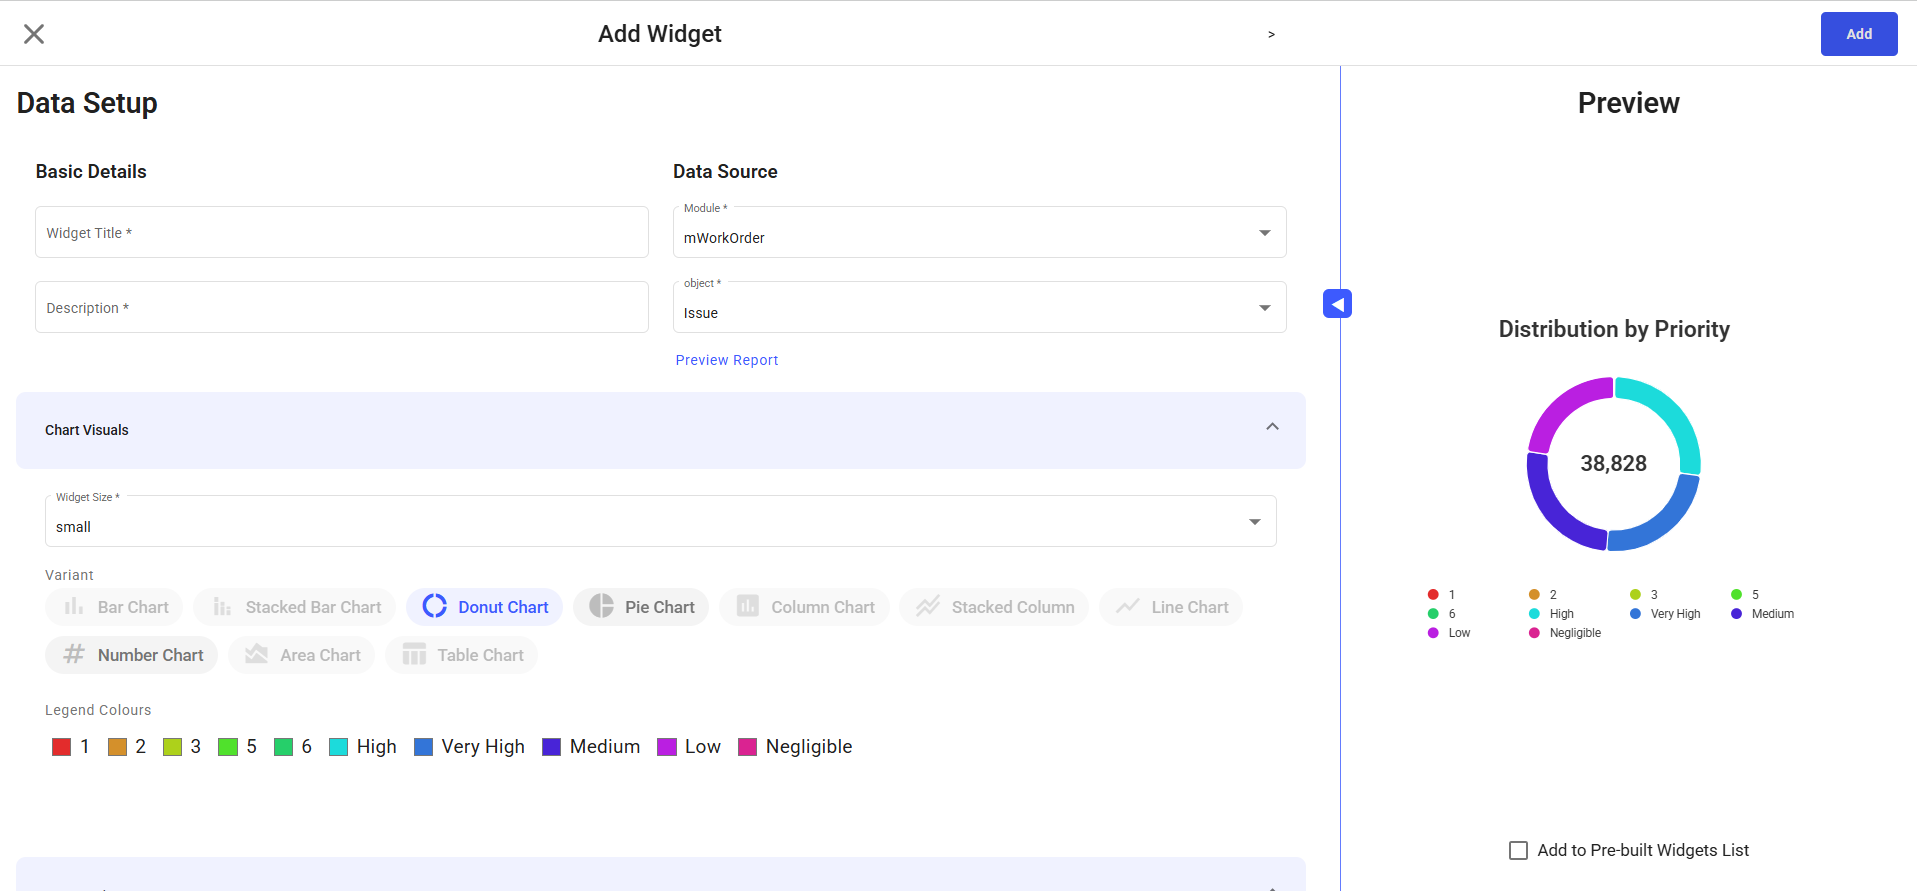Choose the Stacked Column variant
Screen dimensions: 1917x891
[993, 607]
